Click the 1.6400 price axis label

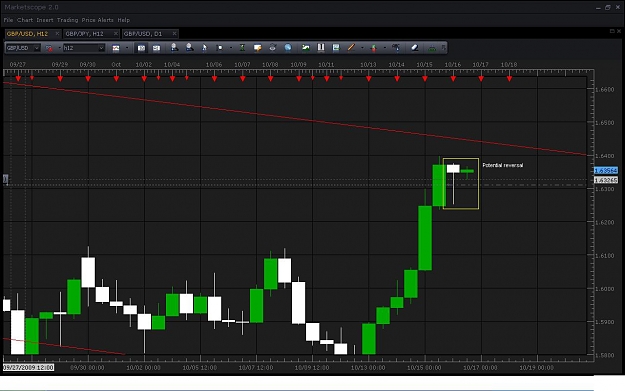pos(605,156)
